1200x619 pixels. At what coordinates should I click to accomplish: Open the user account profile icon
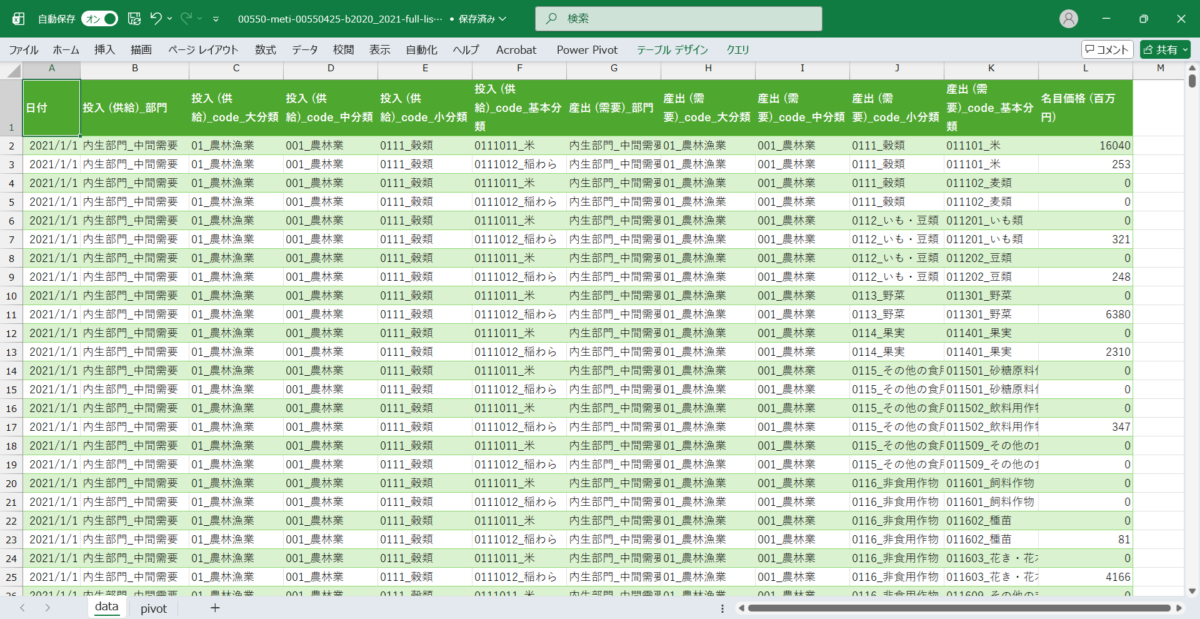click(1069, 19)
